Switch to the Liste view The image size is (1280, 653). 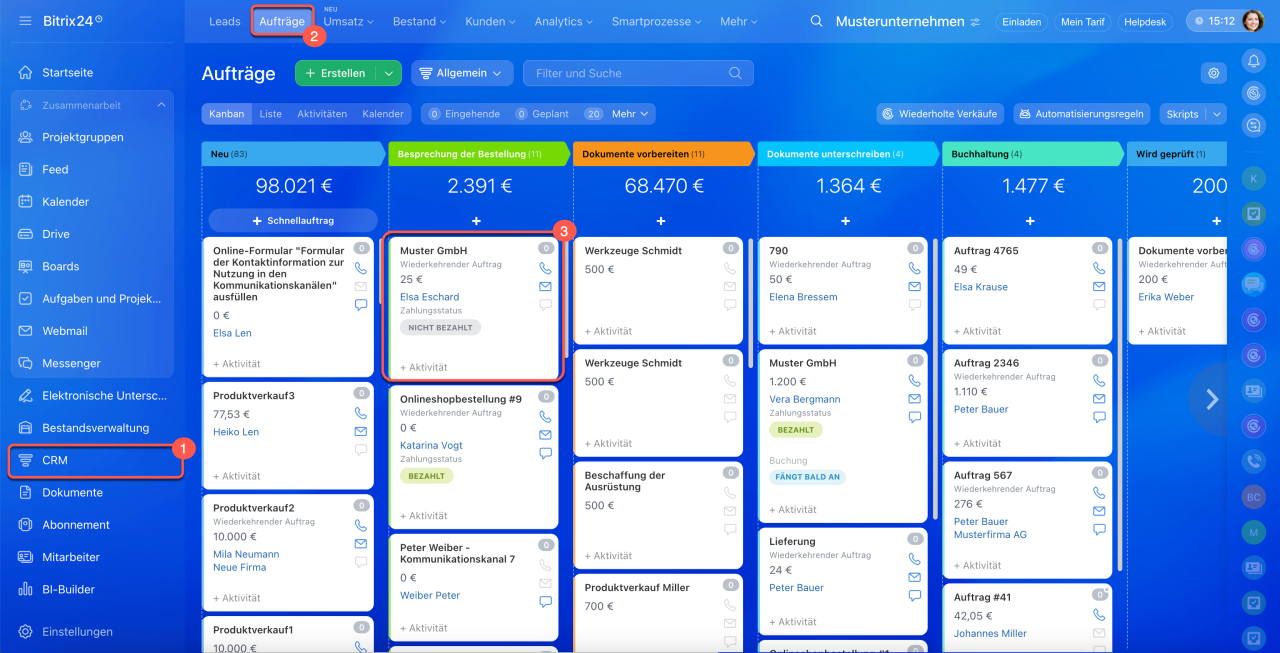(x=271, y=114)
